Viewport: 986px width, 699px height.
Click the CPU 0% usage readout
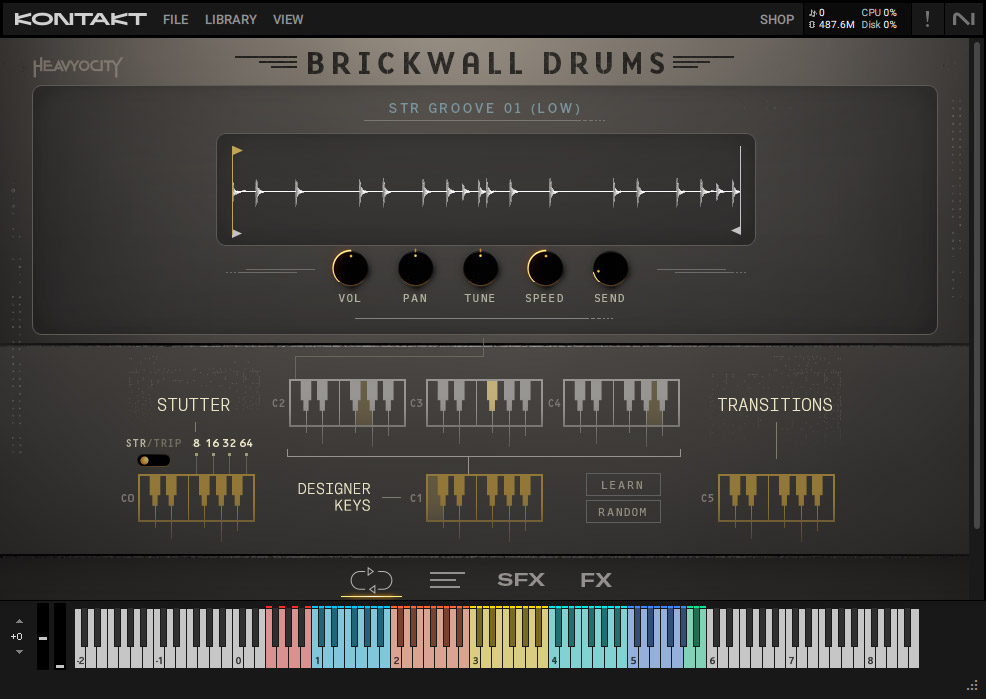click(879, 13)
